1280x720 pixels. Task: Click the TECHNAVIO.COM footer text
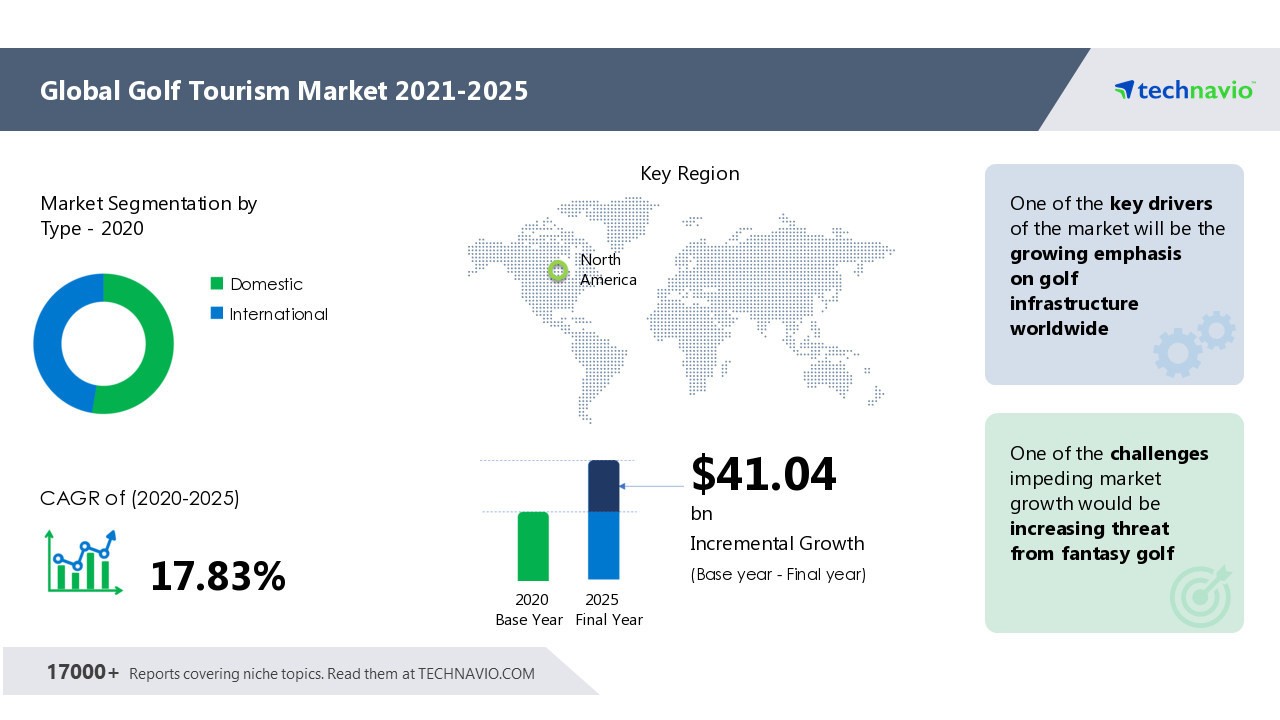(476, 674)
